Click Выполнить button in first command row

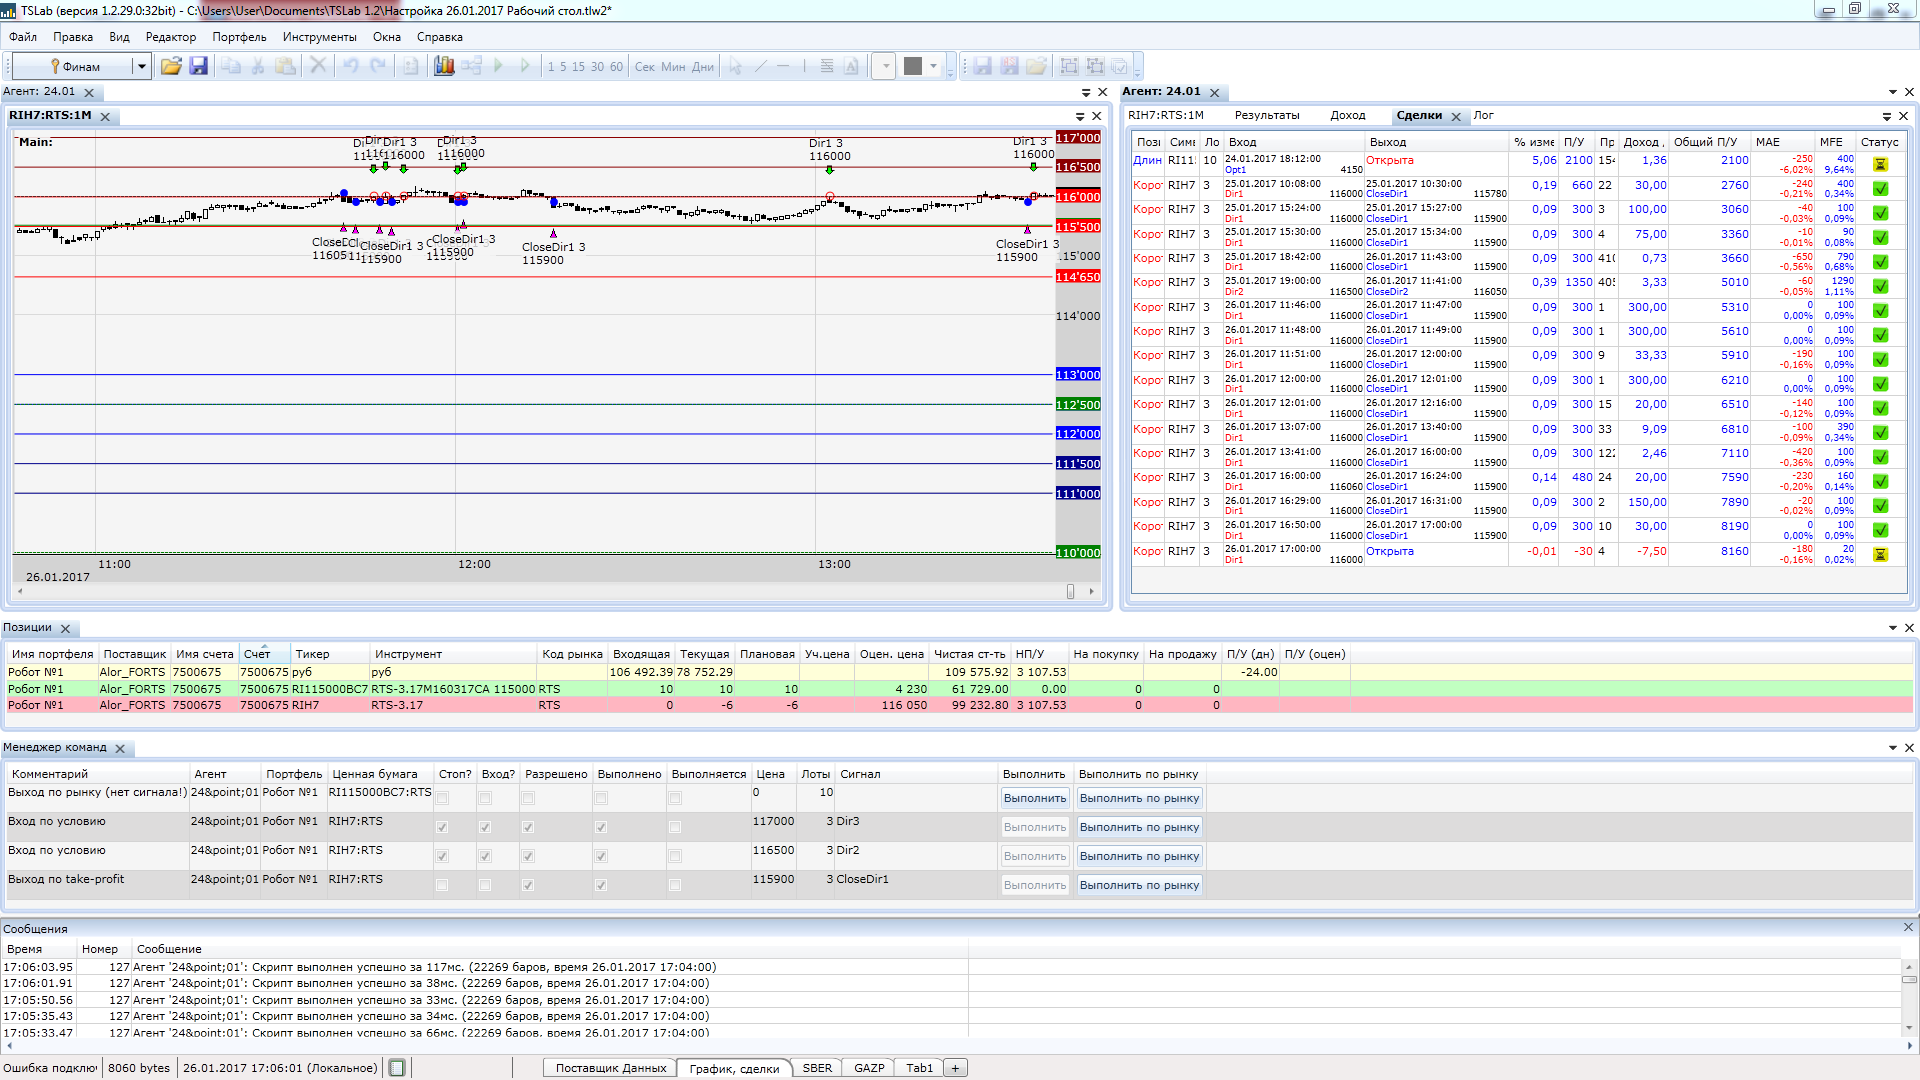click(1035, 798)
